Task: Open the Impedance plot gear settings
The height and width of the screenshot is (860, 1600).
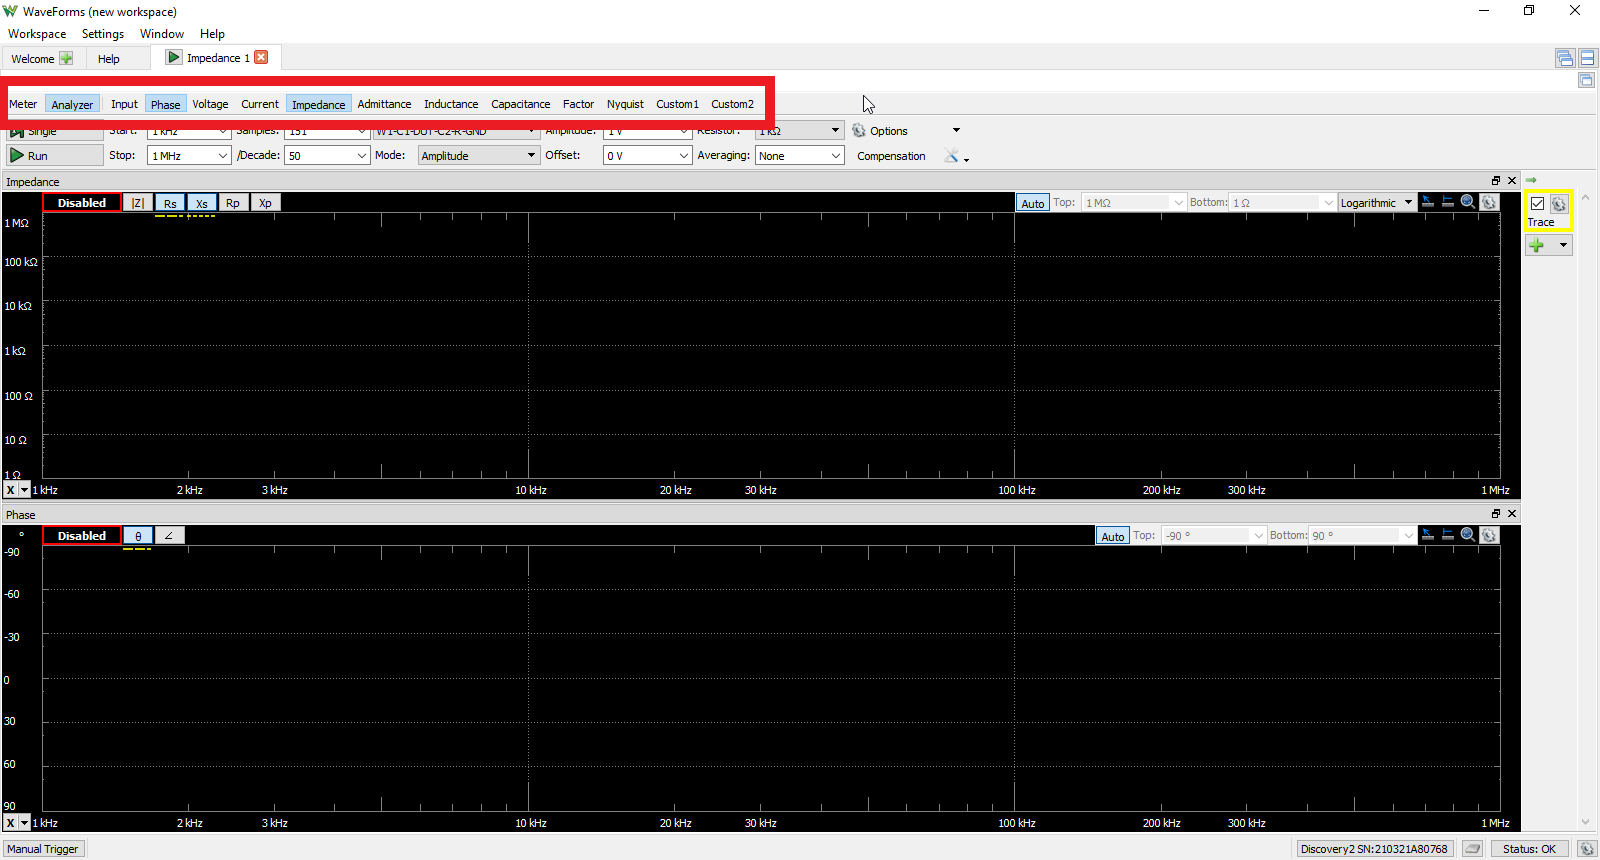Action: pos(1489,202)
